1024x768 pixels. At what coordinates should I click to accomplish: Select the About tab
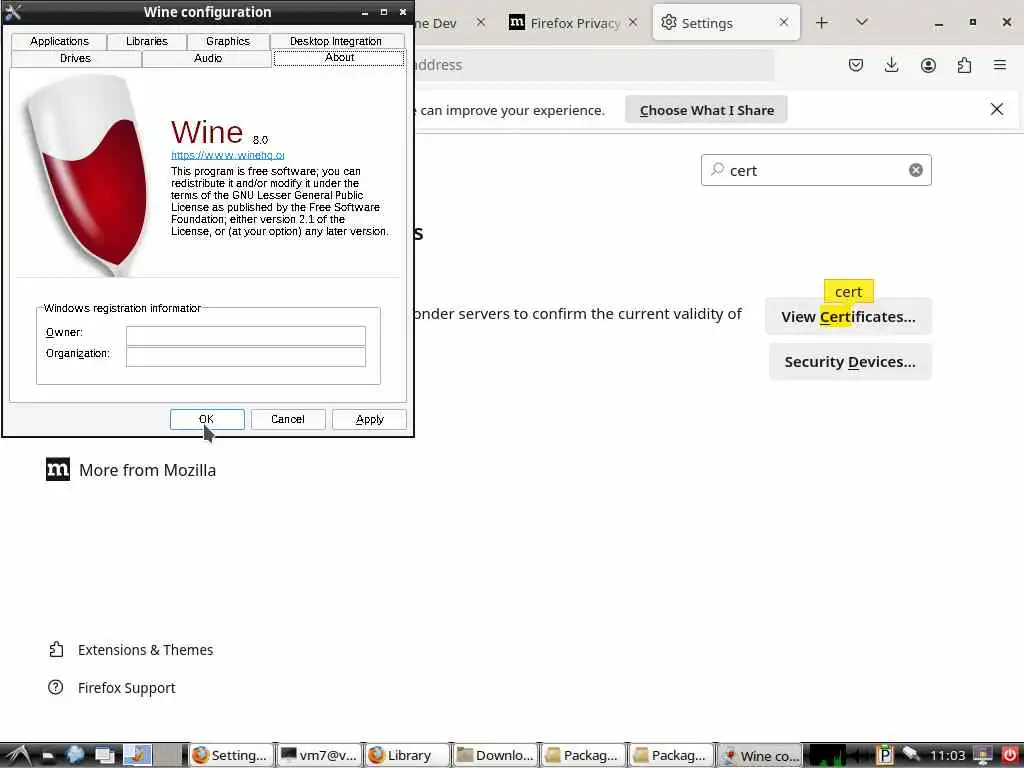[x=339, y=57]
